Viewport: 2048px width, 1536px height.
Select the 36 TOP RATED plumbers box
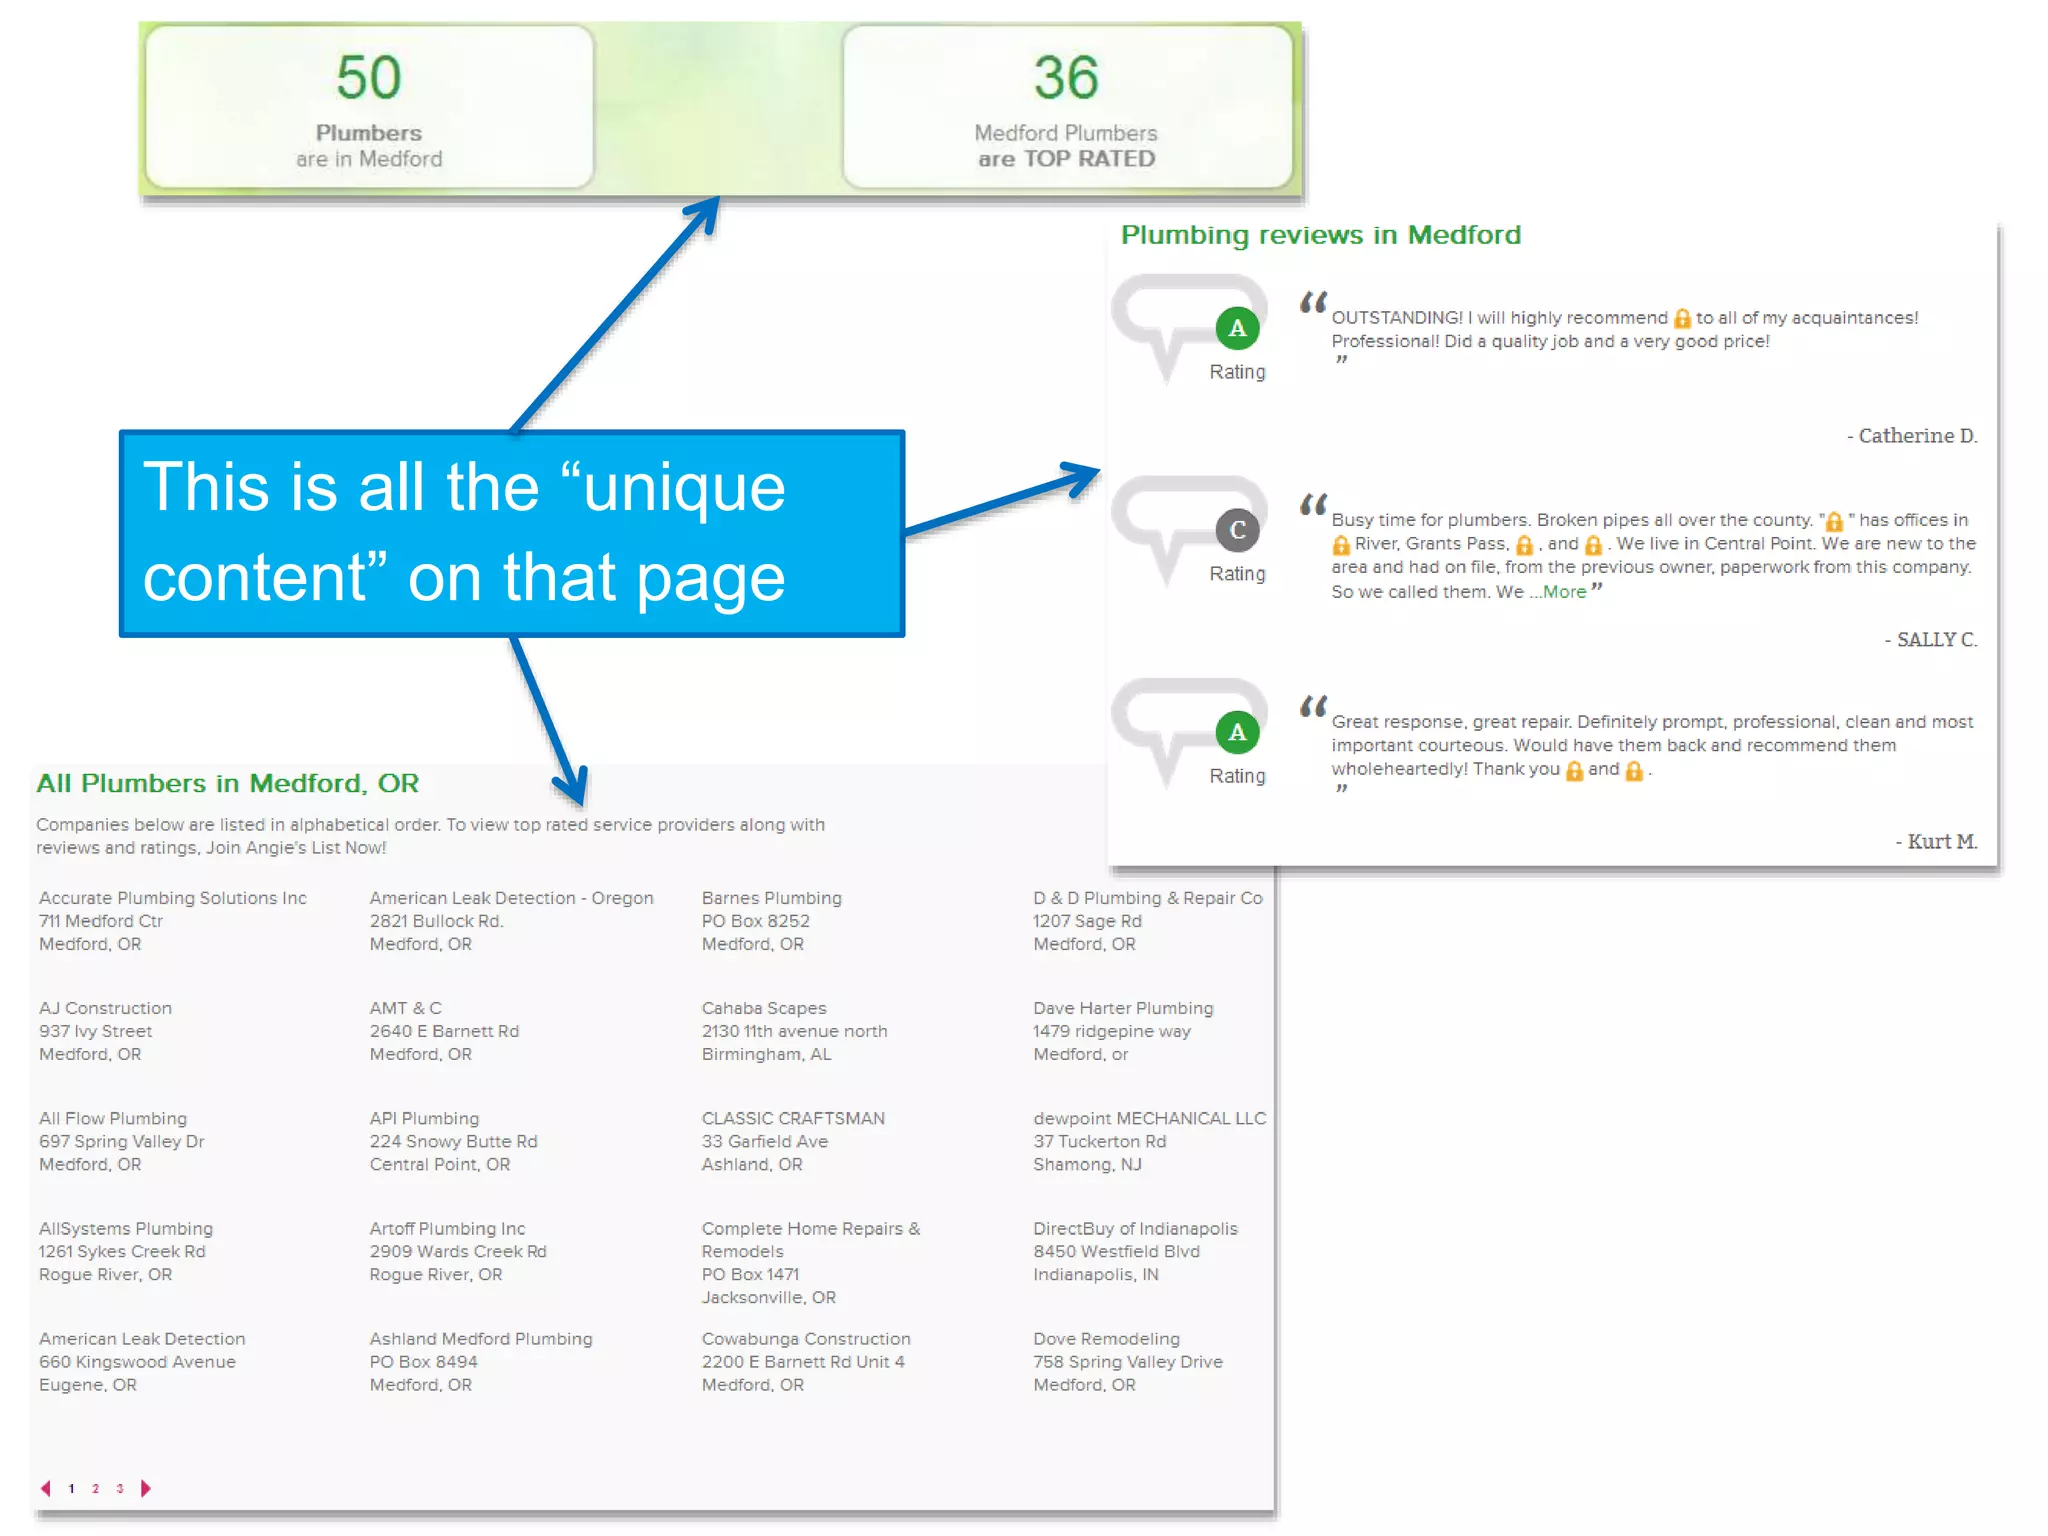coord(1066,107)
